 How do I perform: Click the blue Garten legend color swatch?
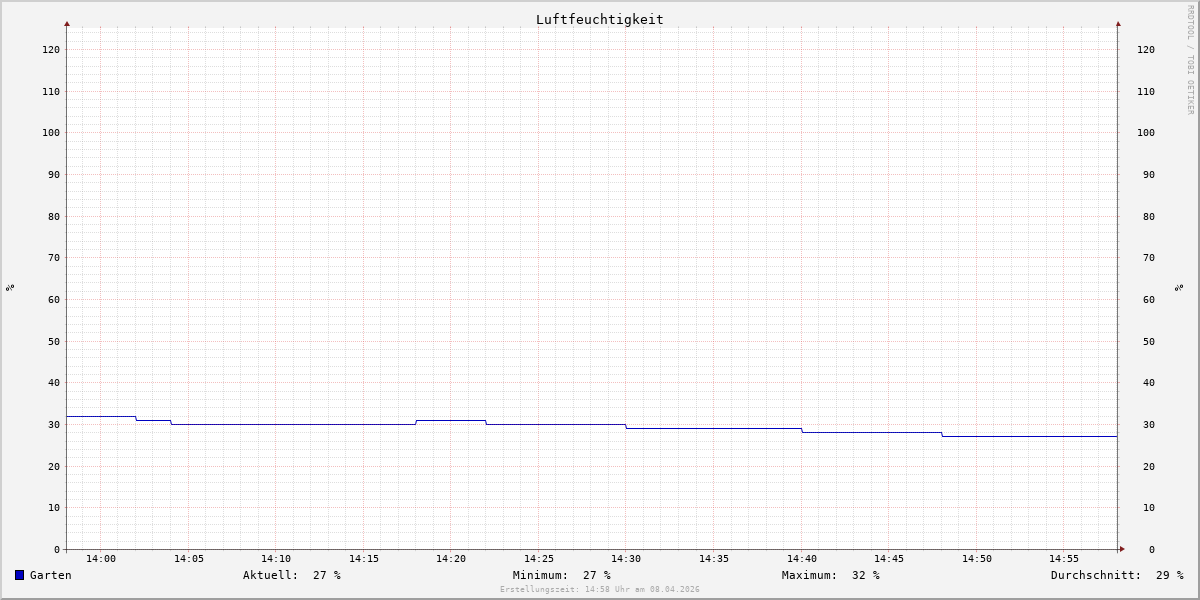[x=19, y=575]
